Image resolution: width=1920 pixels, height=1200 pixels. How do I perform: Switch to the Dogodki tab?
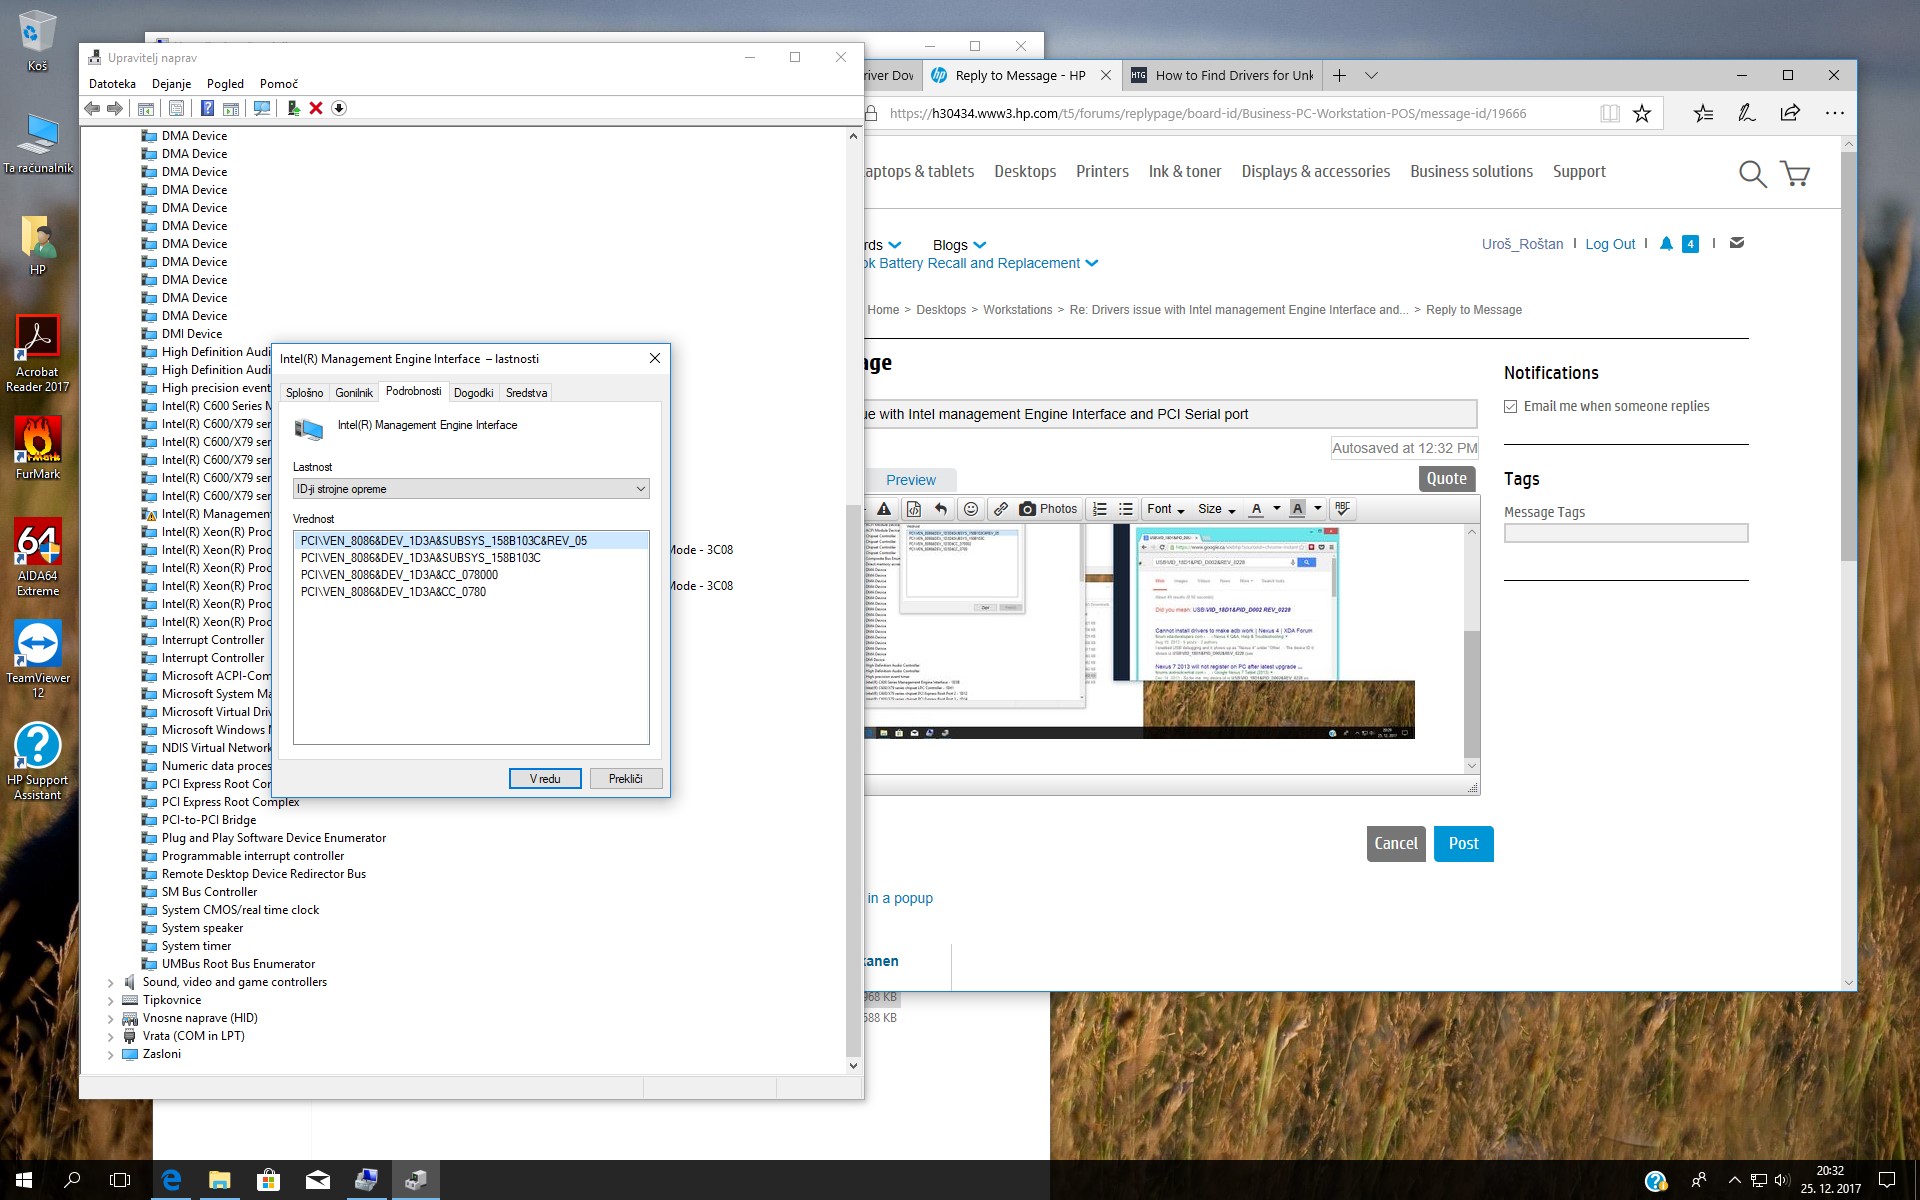pyautogui.click(x=473, y=393)
